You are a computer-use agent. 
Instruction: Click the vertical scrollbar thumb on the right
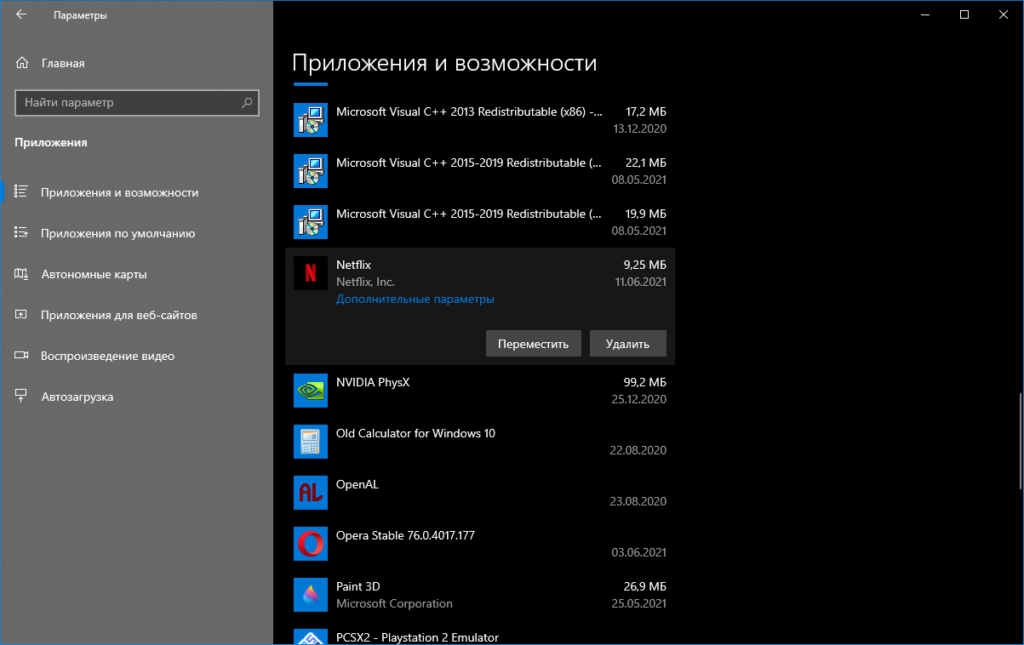click(1020, 441)
